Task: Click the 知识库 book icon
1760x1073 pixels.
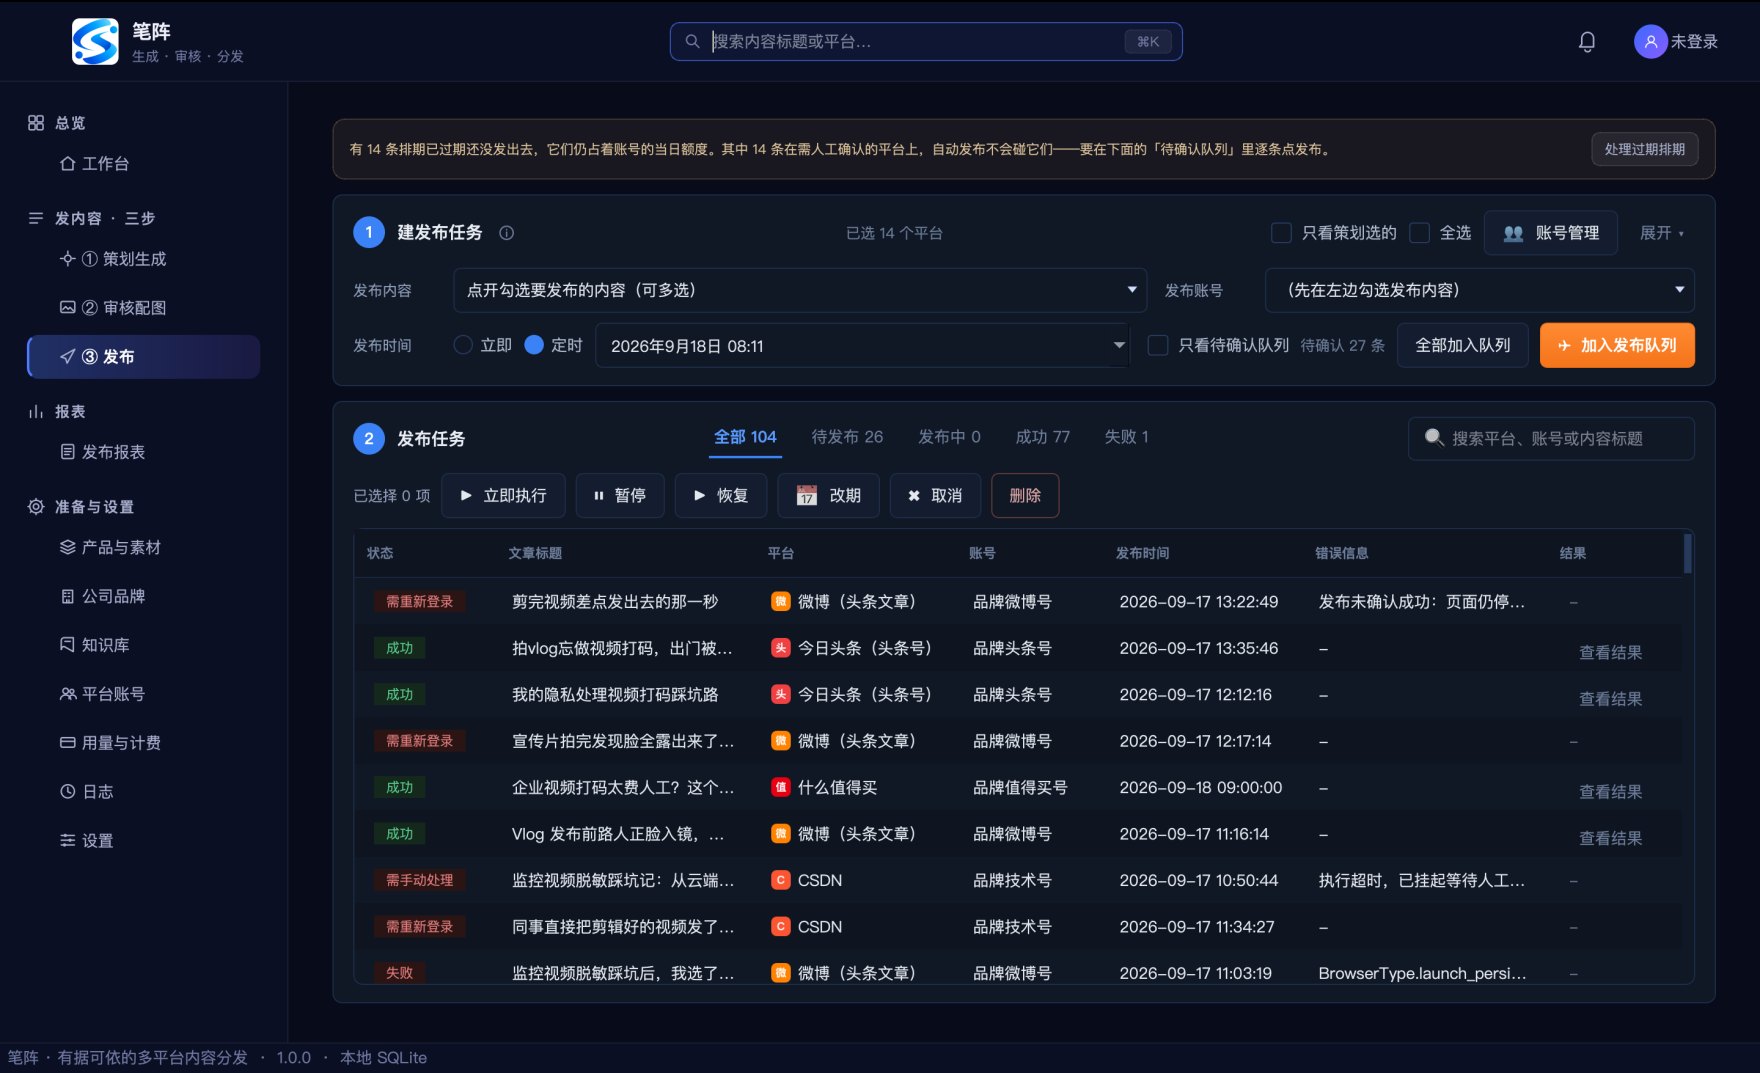Action: click(67, 645)
